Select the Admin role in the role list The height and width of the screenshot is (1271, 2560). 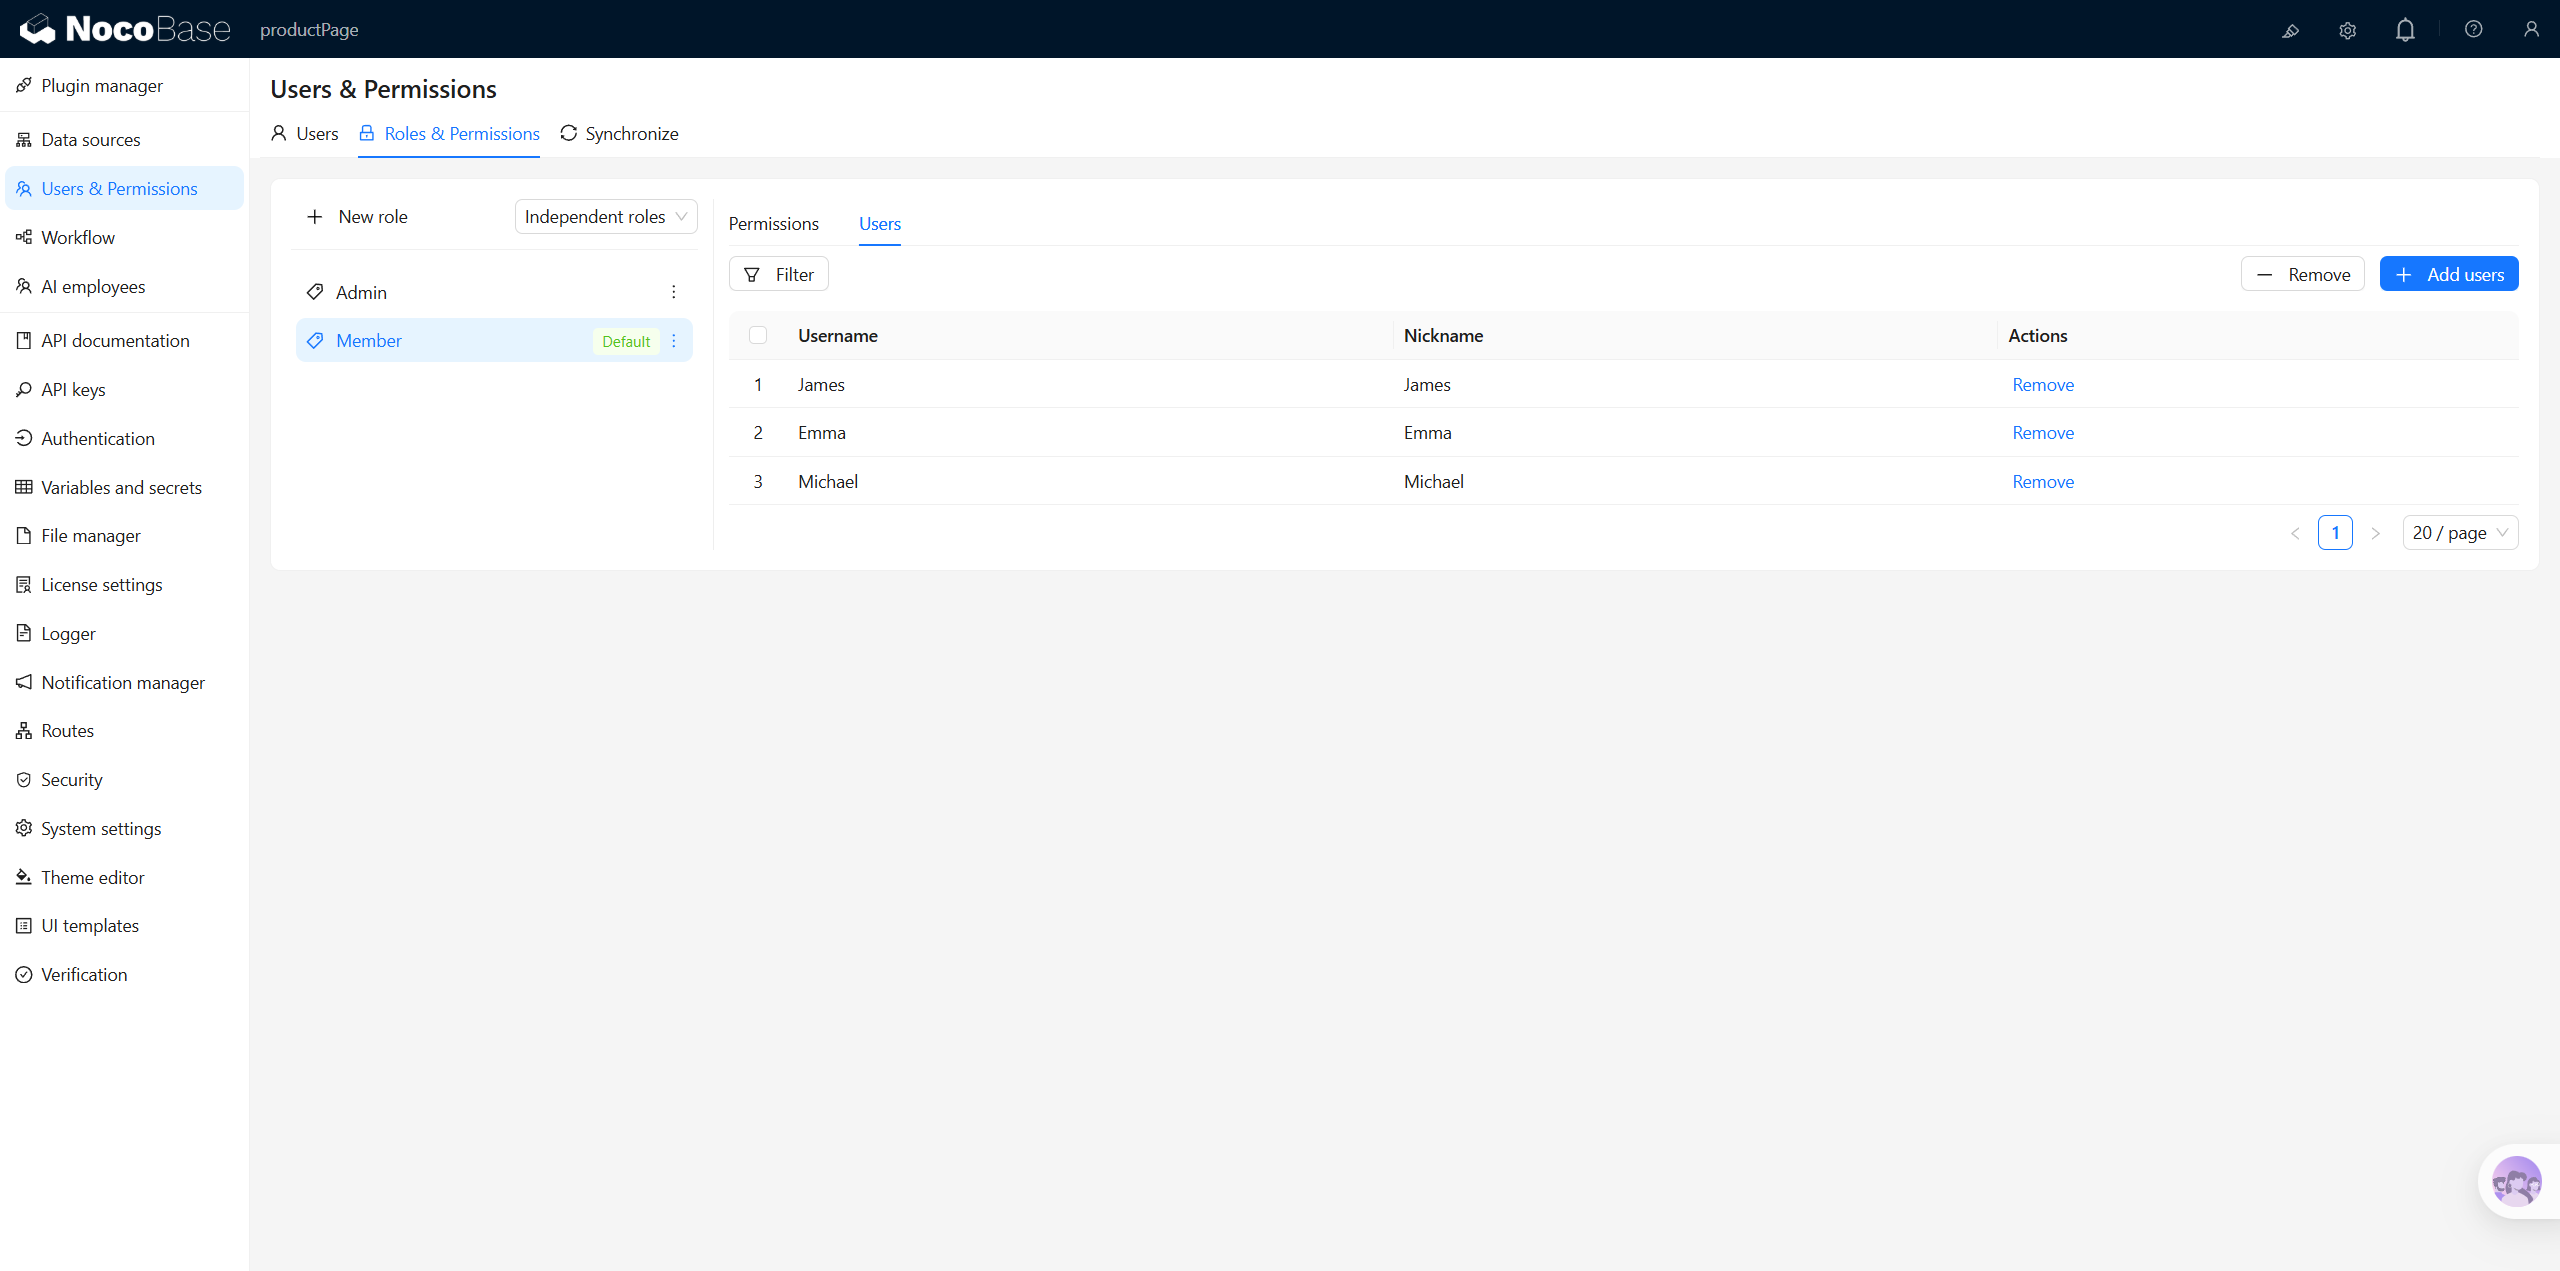click(362, 292)
